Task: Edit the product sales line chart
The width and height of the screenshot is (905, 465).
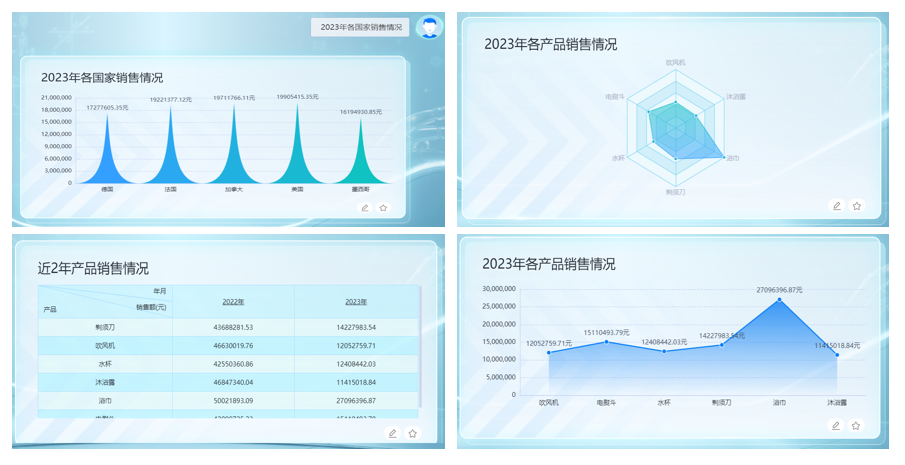Action: 836,425
